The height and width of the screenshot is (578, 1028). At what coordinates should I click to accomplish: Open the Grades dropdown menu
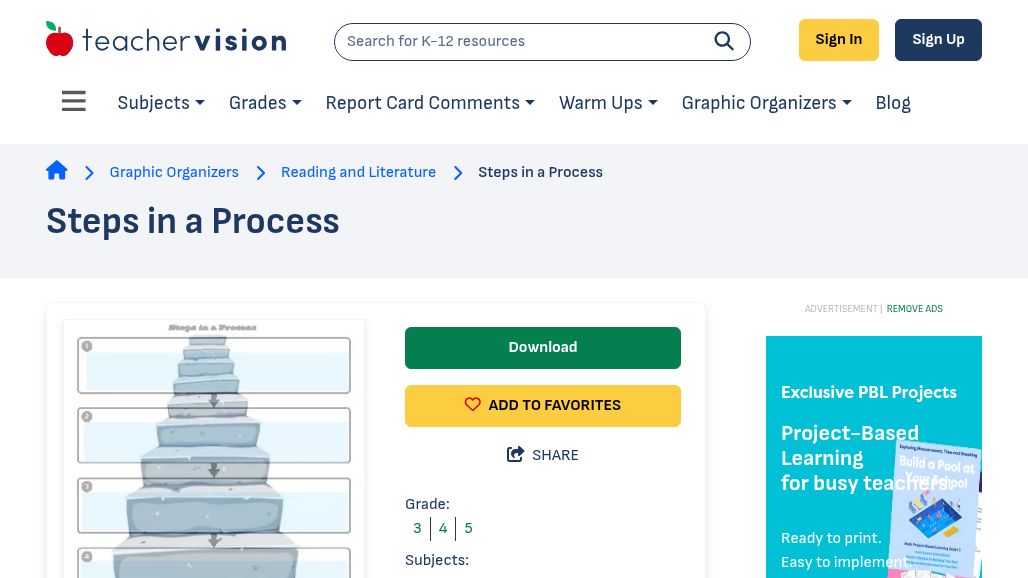[264, 103]
